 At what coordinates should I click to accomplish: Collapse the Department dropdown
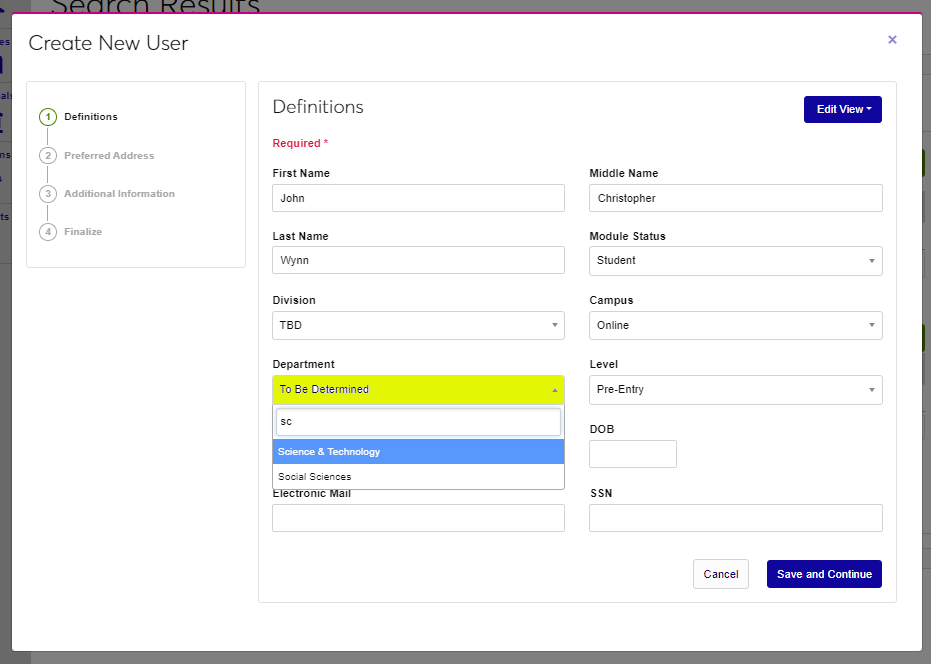[x=418, y=390]
